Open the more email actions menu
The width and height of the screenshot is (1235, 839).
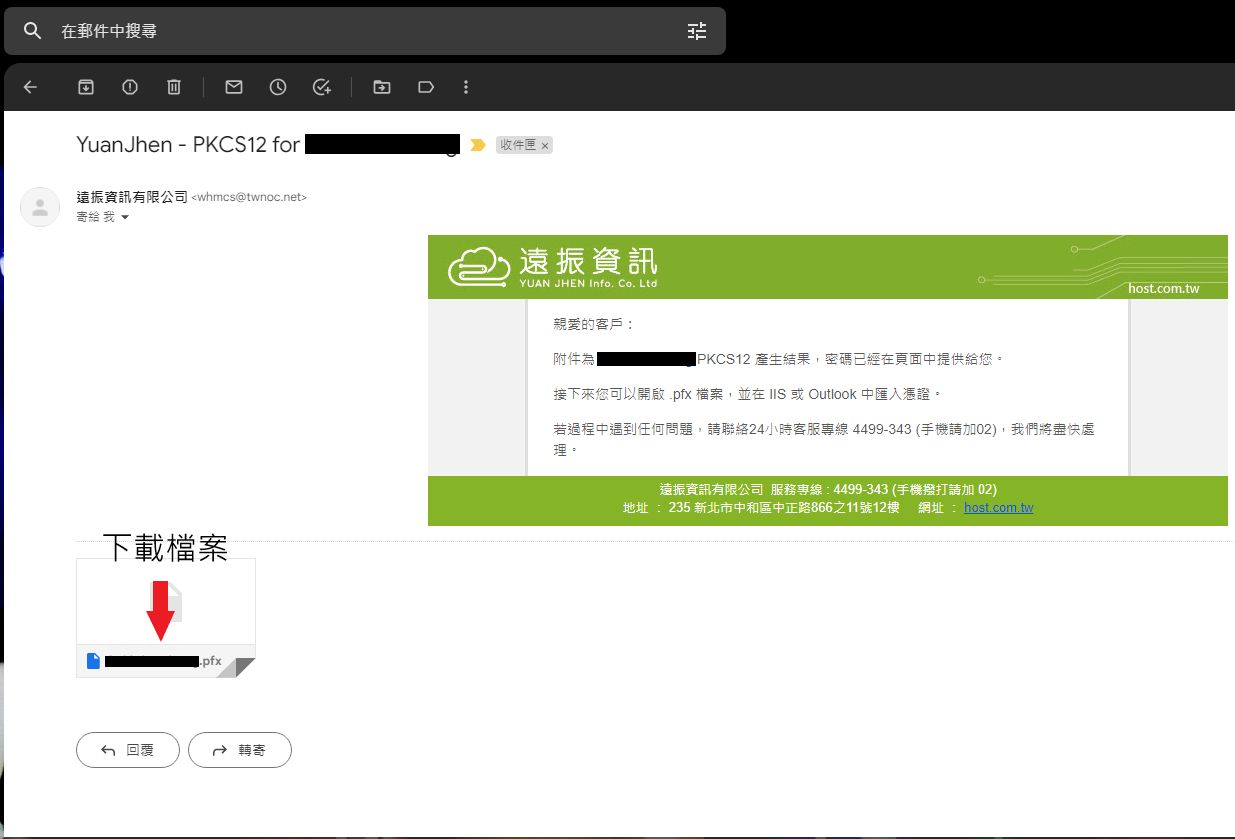[x=465, y=87]
